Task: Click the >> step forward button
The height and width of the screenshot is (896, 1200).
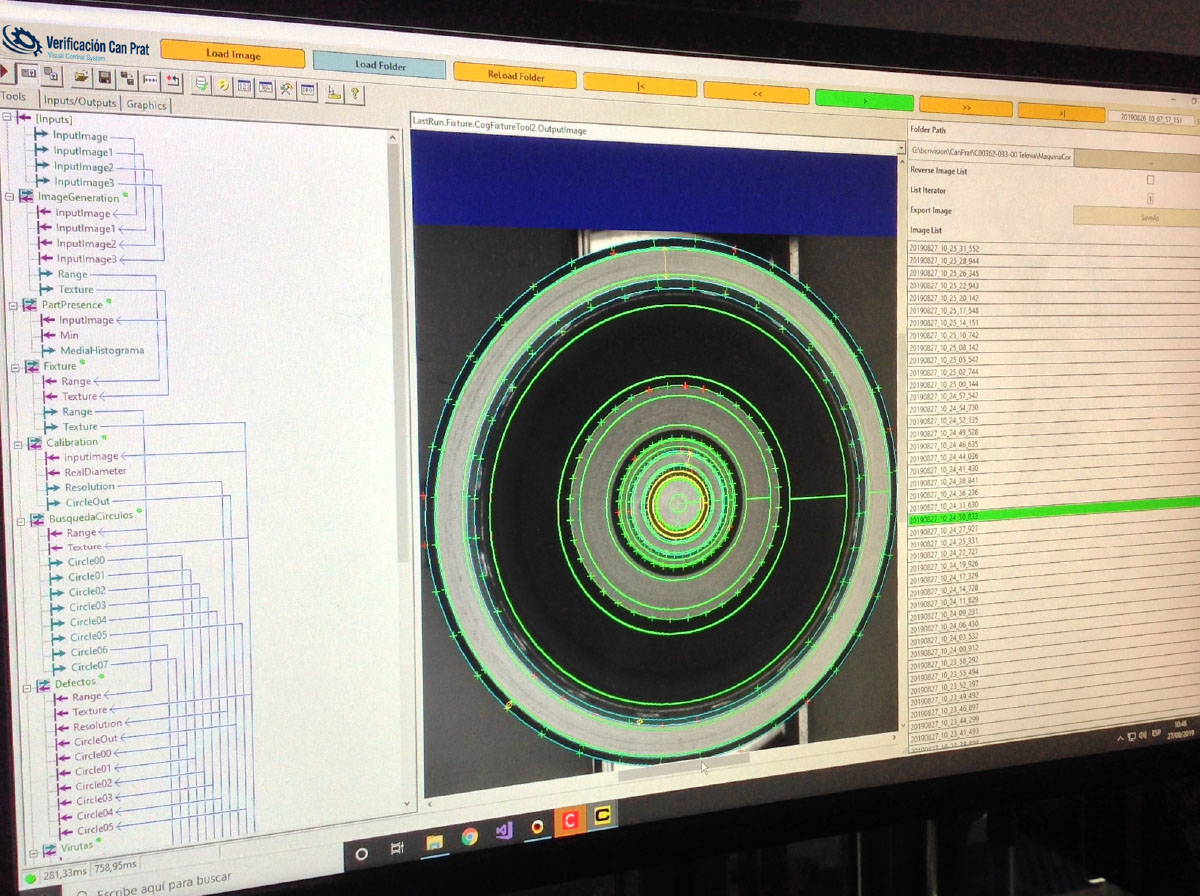Action: tap(965, 106)
